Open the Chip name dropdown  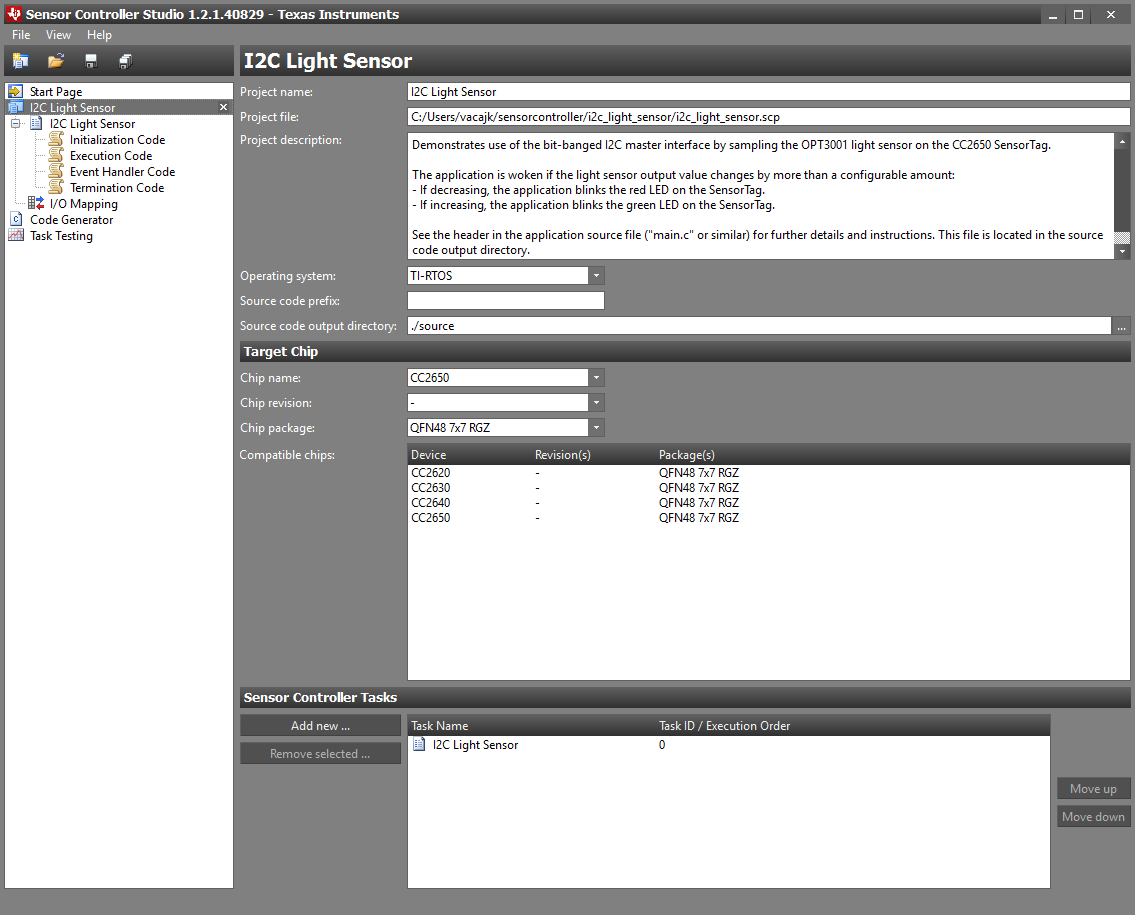tap(596, 378)
